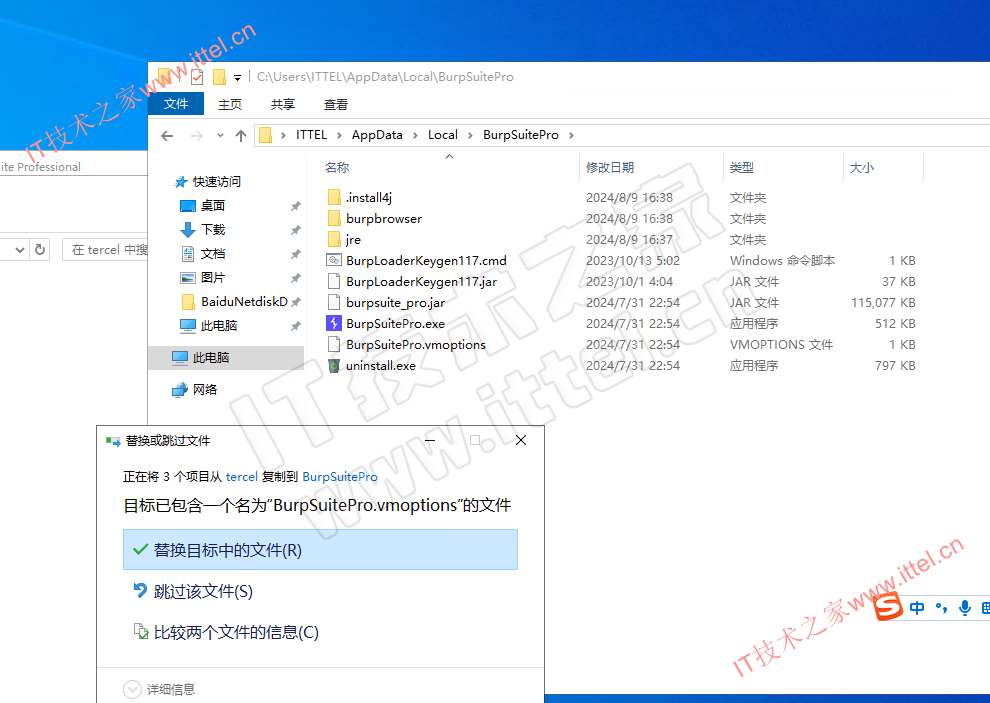Go back with the Explorer back arrow
Viewport: 990px width, 703px height.
click(x=167, y=135)
